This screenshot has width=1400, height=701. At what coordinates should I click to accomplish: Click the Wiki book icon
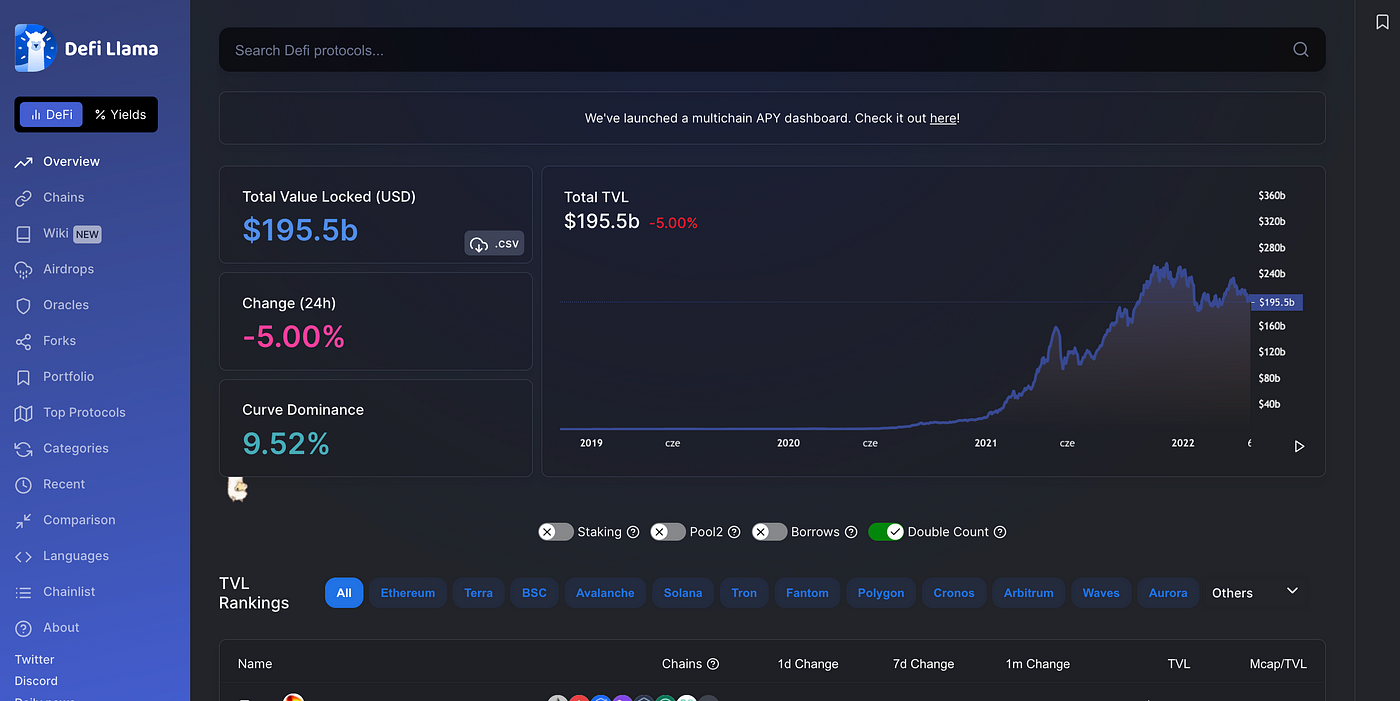click(x=24, y=234)
